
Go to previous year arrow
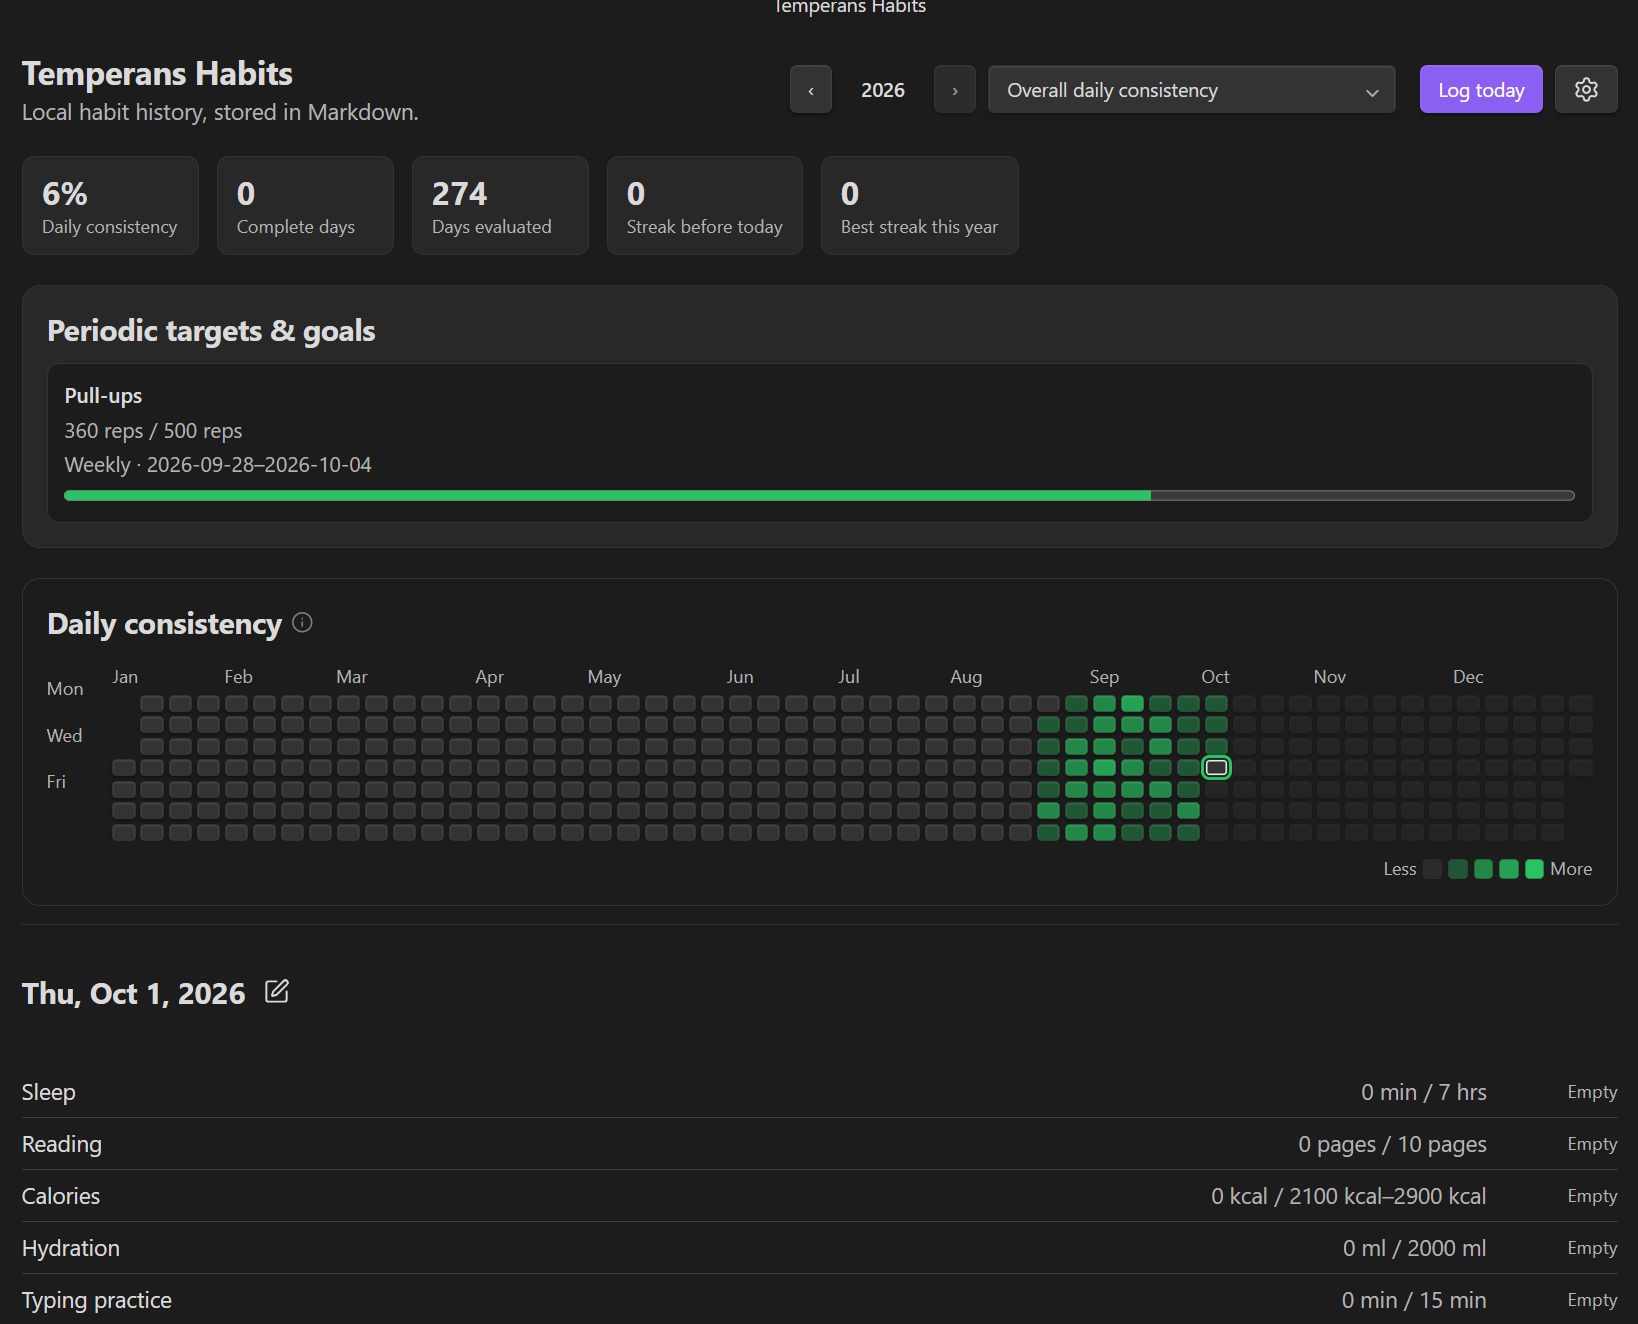tap(811, 90)
